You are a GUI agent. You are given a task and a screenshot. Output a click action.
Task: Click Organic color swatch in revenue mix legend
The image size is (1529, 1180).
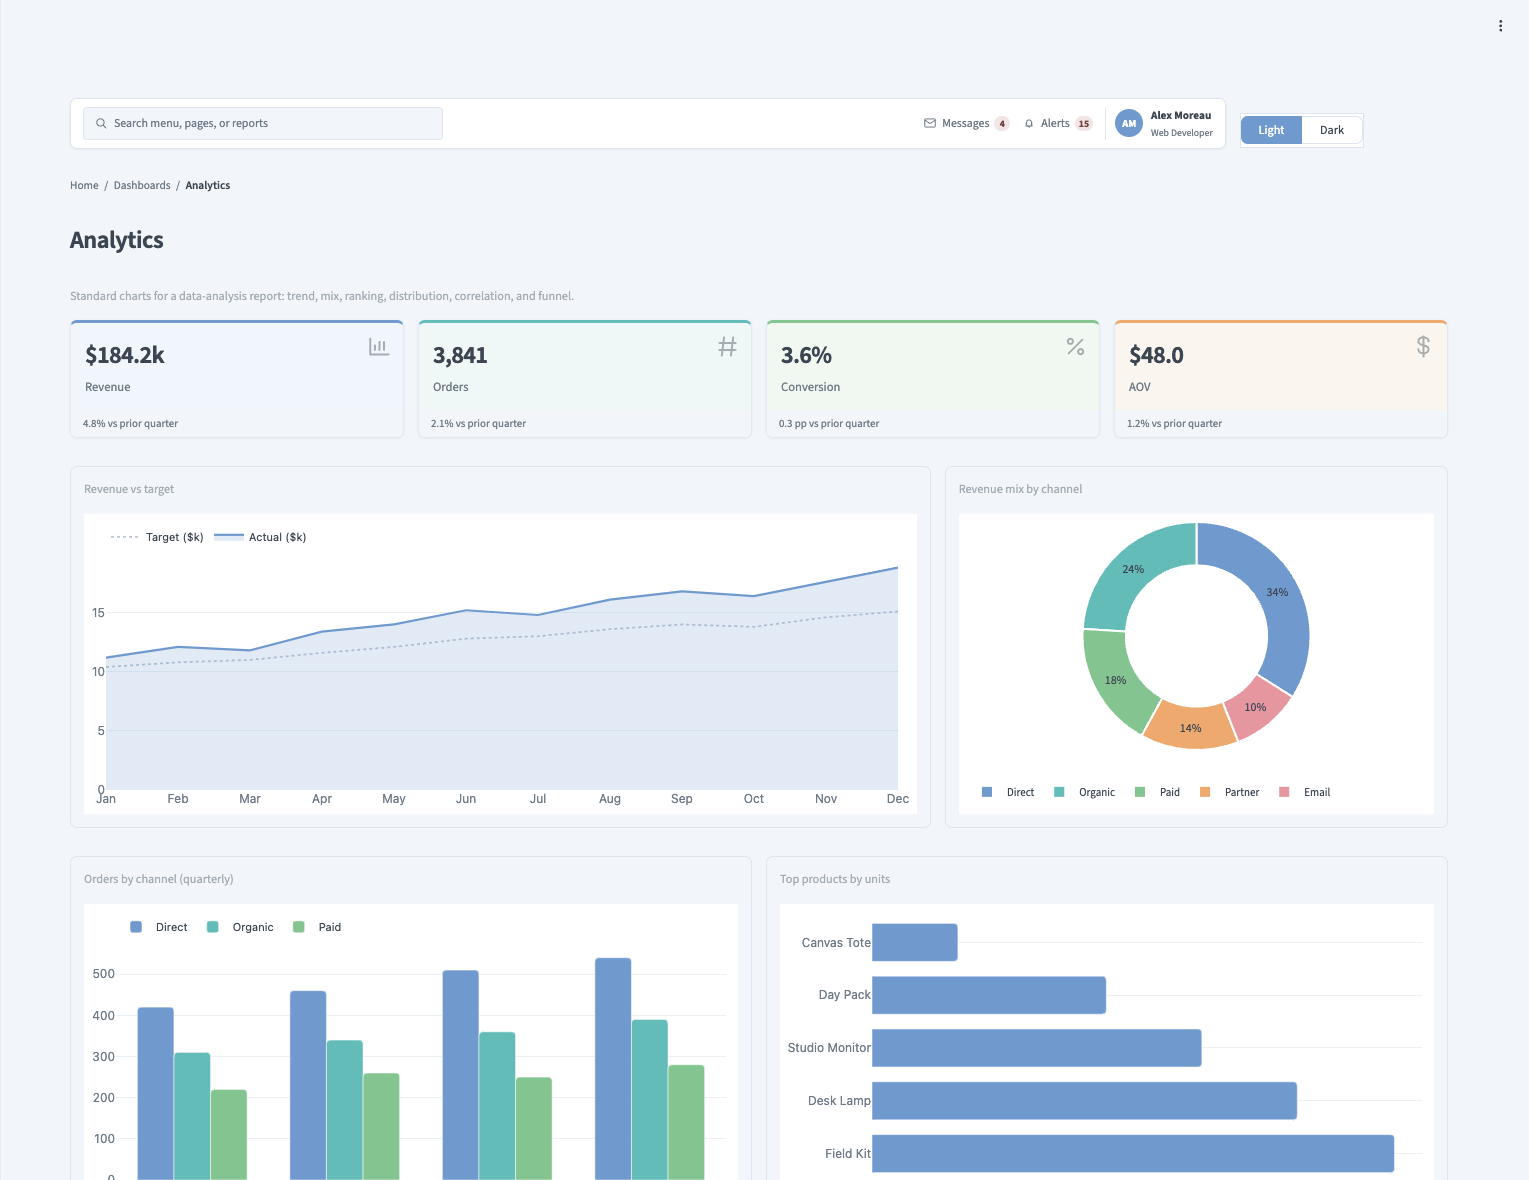coord(1059,792)
